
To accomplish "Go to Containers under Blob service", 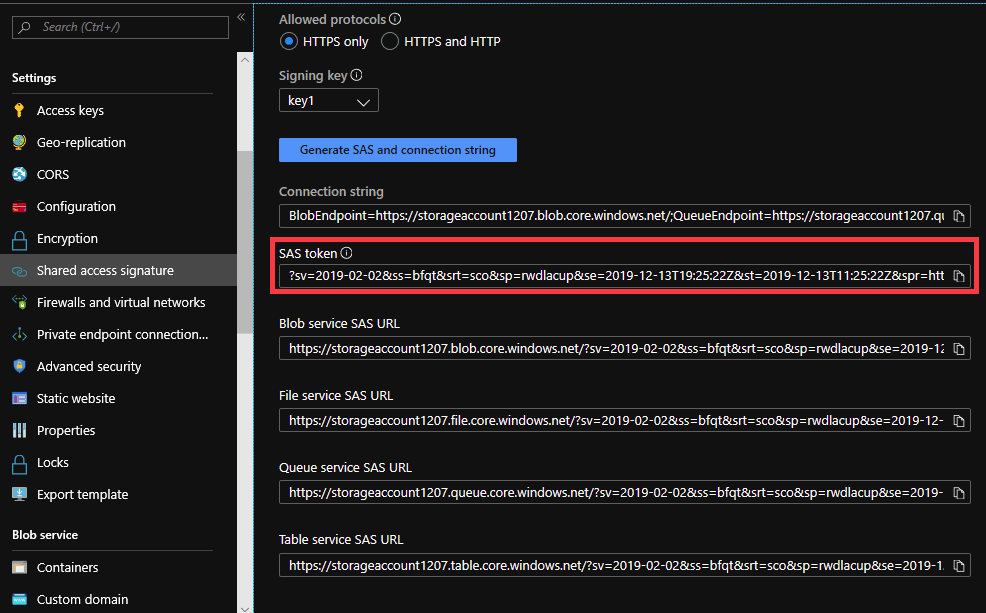I will click(67, 567).
